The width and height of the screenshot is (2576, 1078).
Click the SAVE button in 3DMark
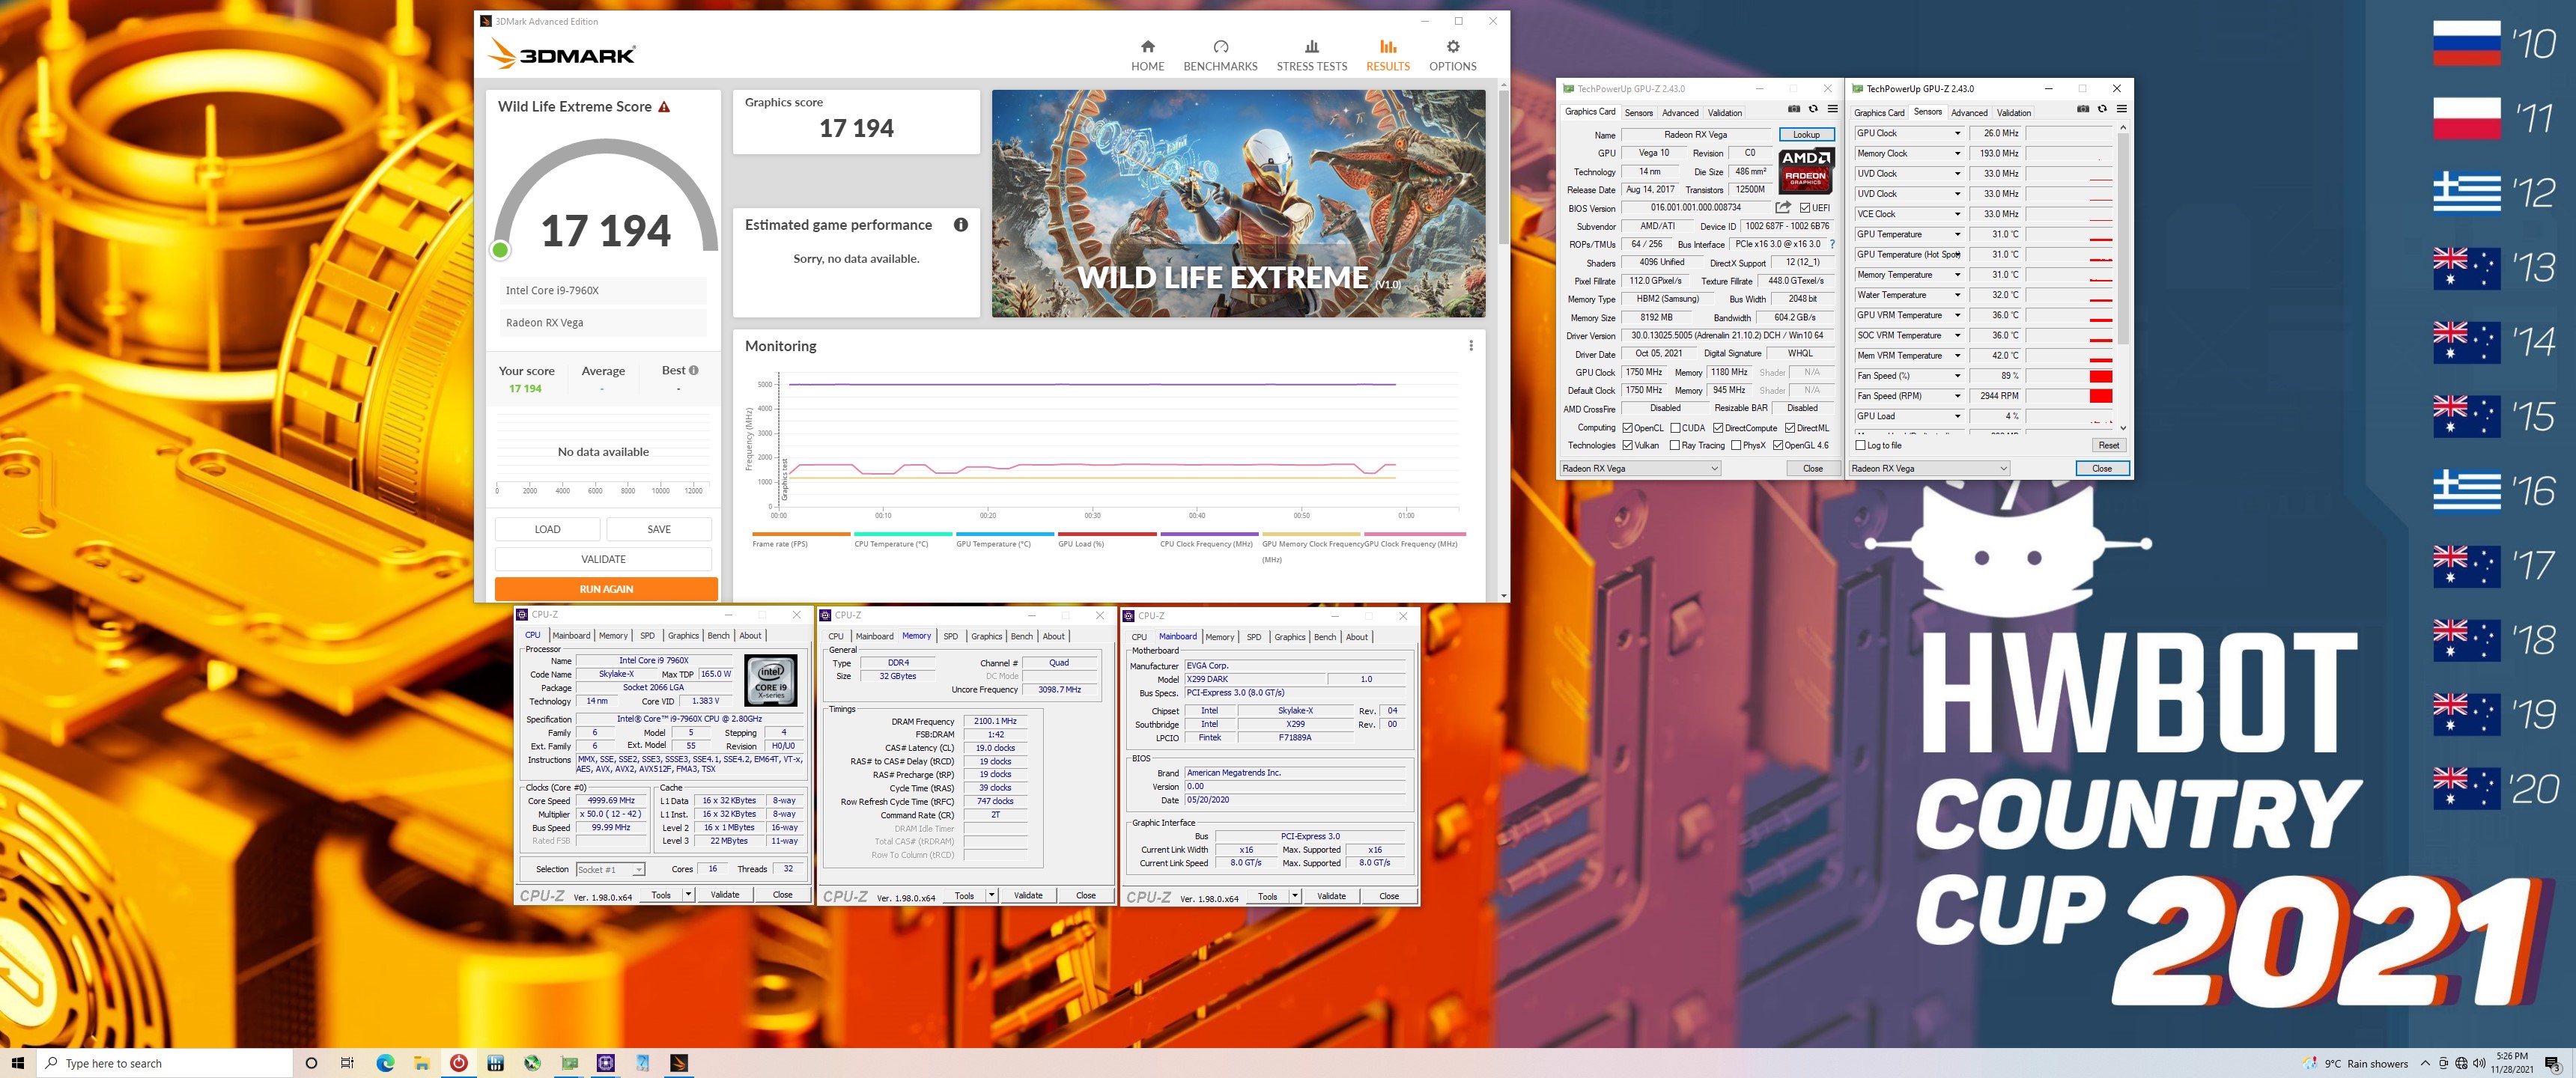click(659, 530)
